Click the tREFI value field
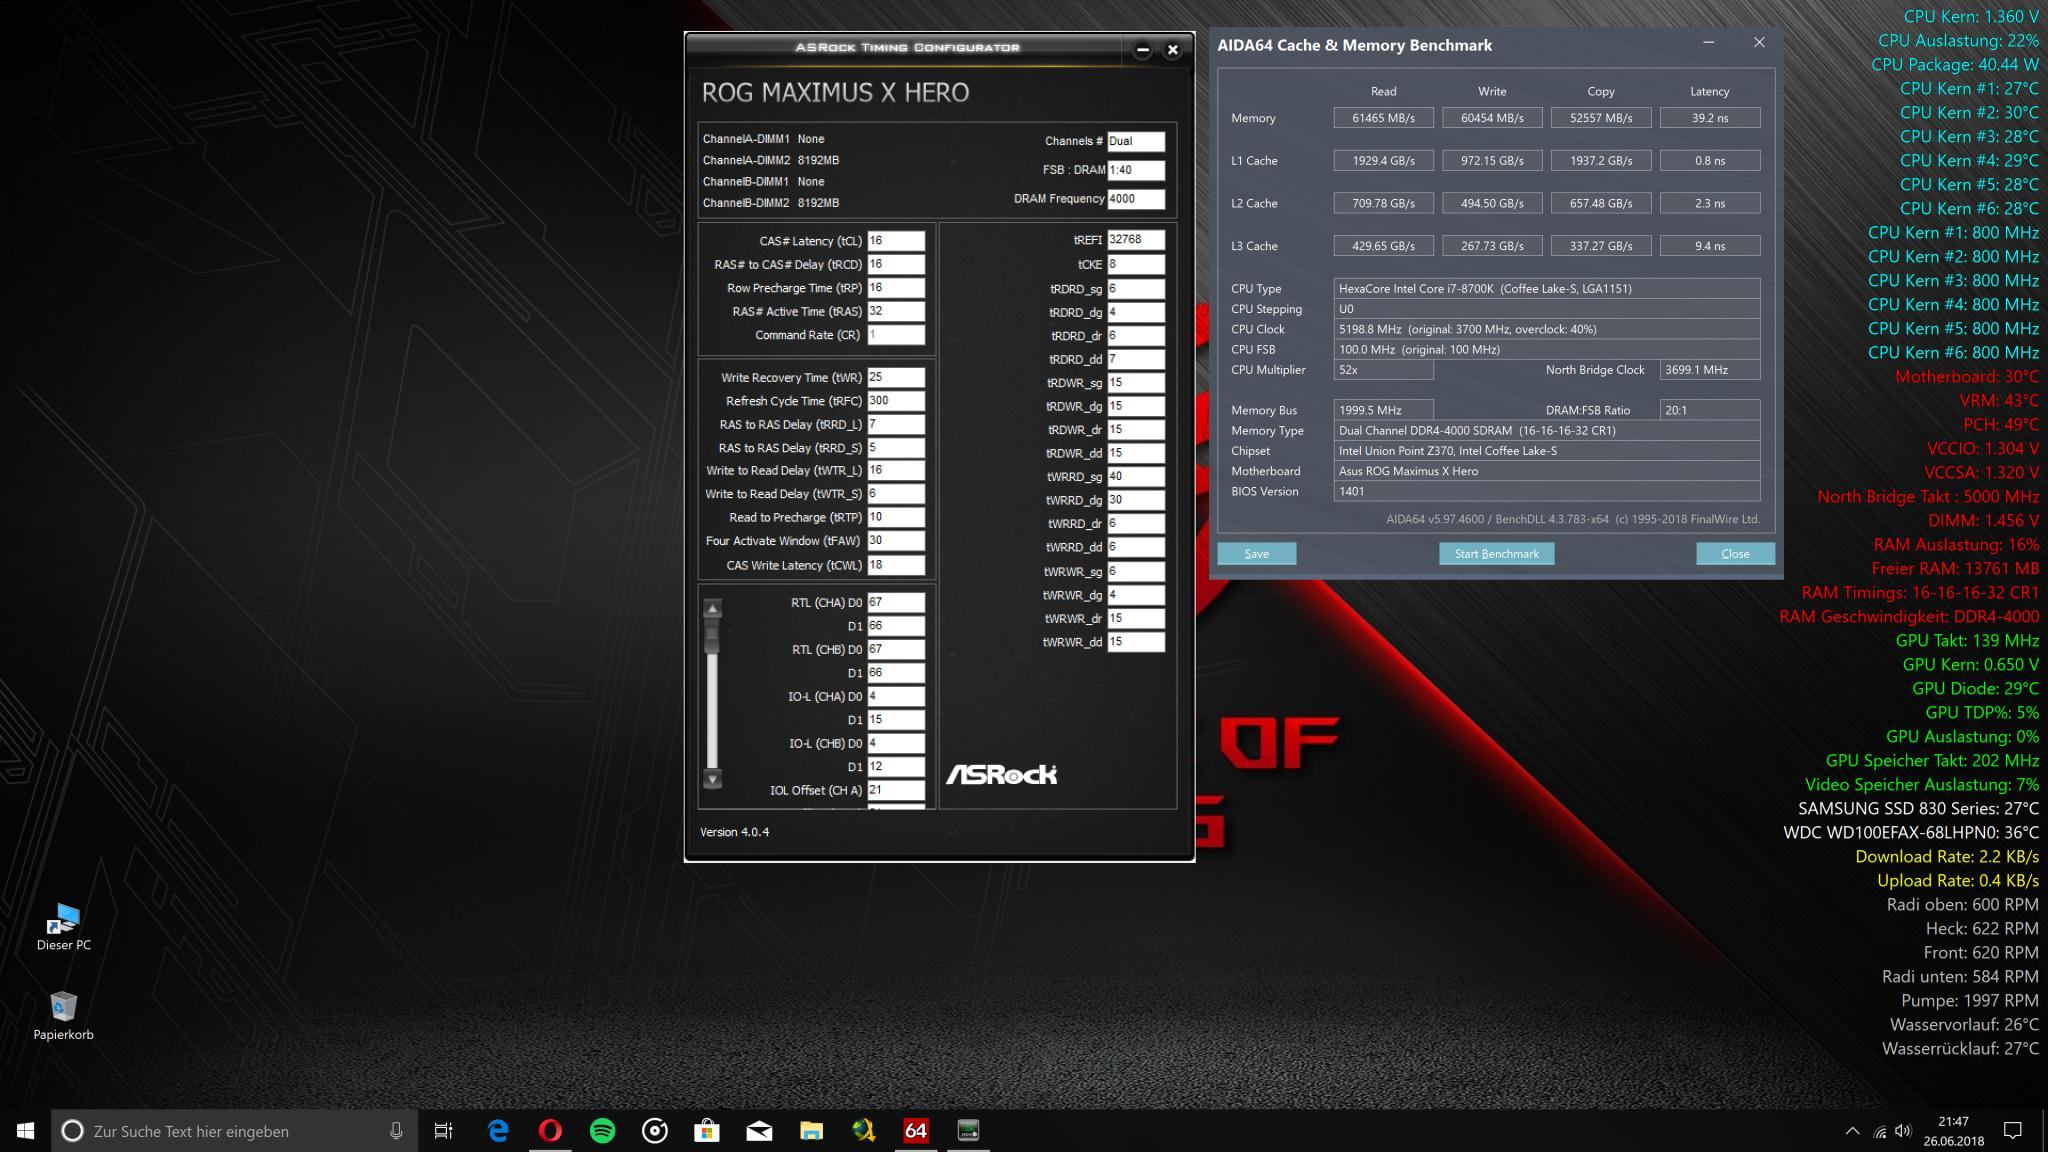The image size is (2048, 1152). pos(1135,240)
